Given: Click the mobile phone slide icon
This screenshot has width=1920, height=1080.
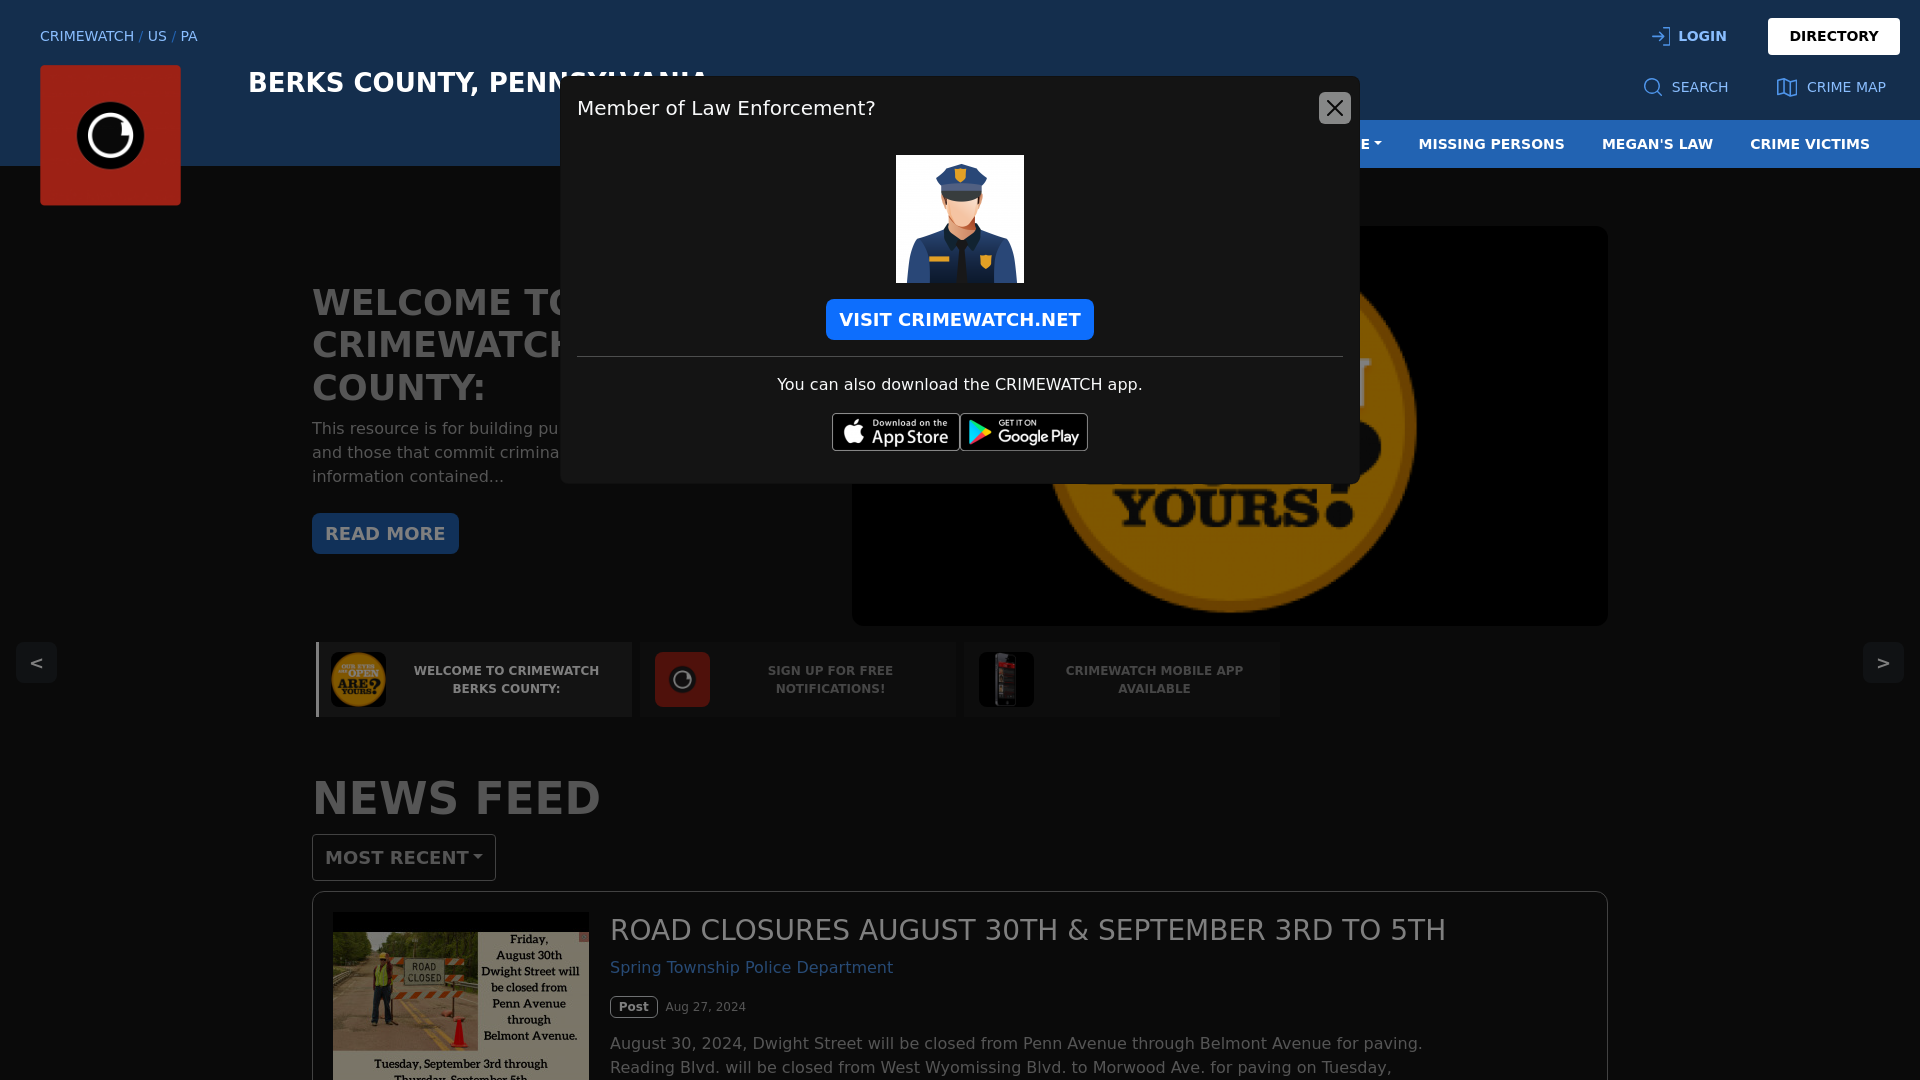Looking at the screenshot, I should (x=1006, y=680).
